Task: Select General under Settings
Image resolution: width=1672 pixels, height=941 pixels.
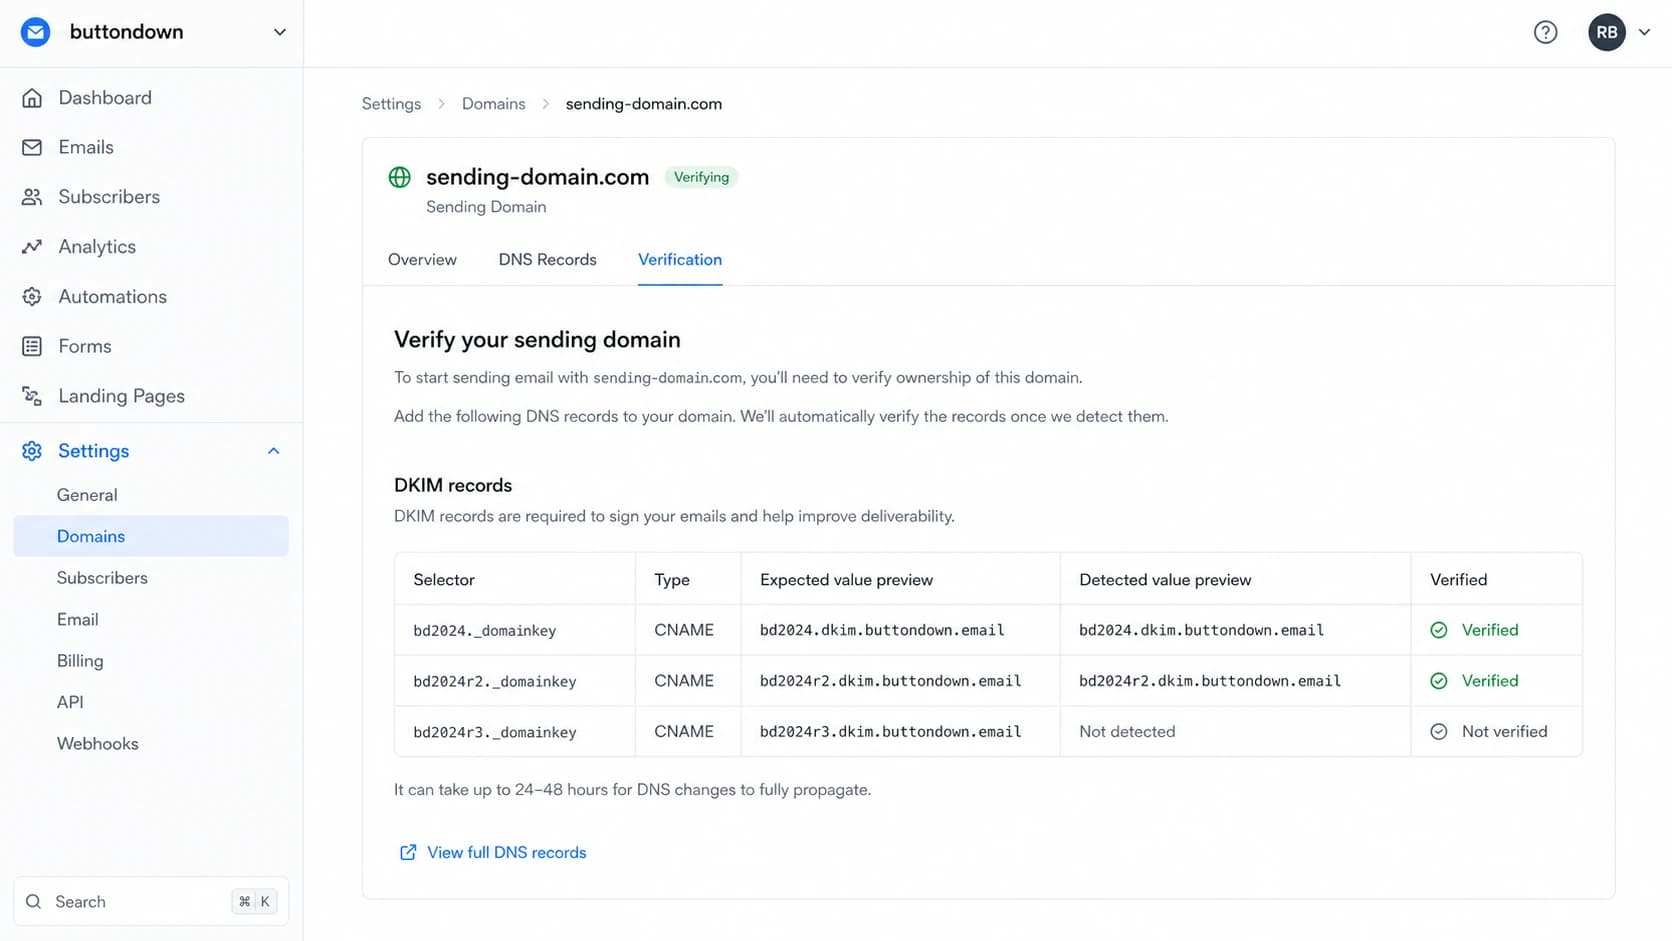Action: coord(87,495)
